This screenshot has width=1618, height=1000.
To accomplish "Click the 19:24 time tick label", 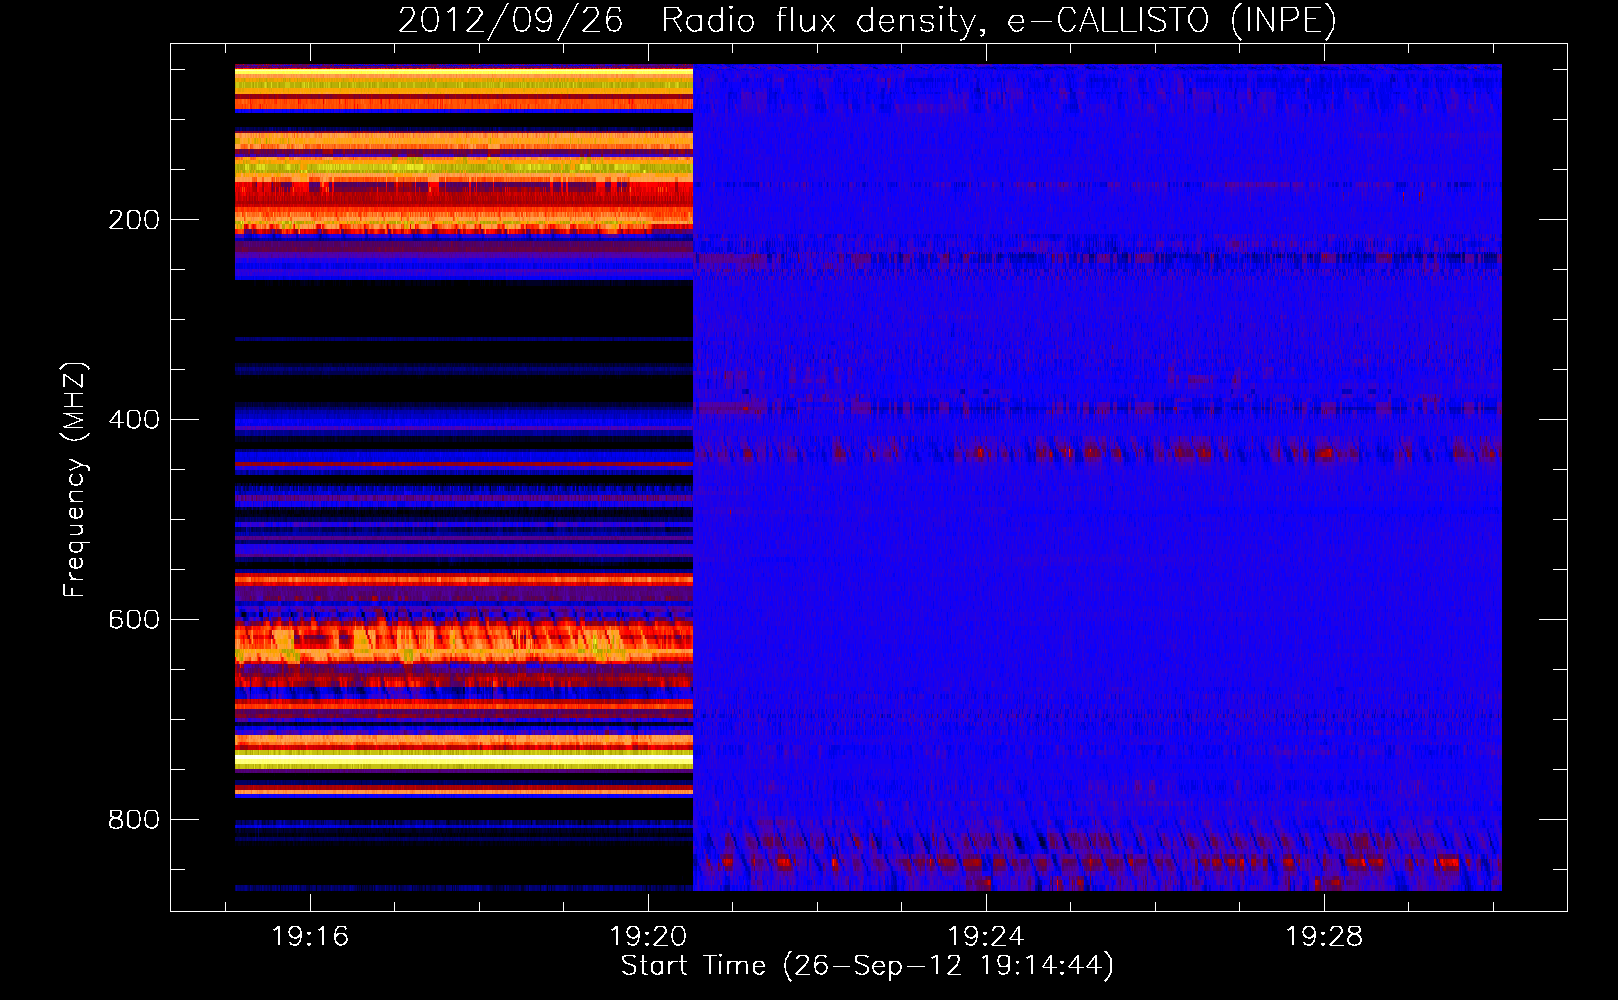I will point(986,937).
